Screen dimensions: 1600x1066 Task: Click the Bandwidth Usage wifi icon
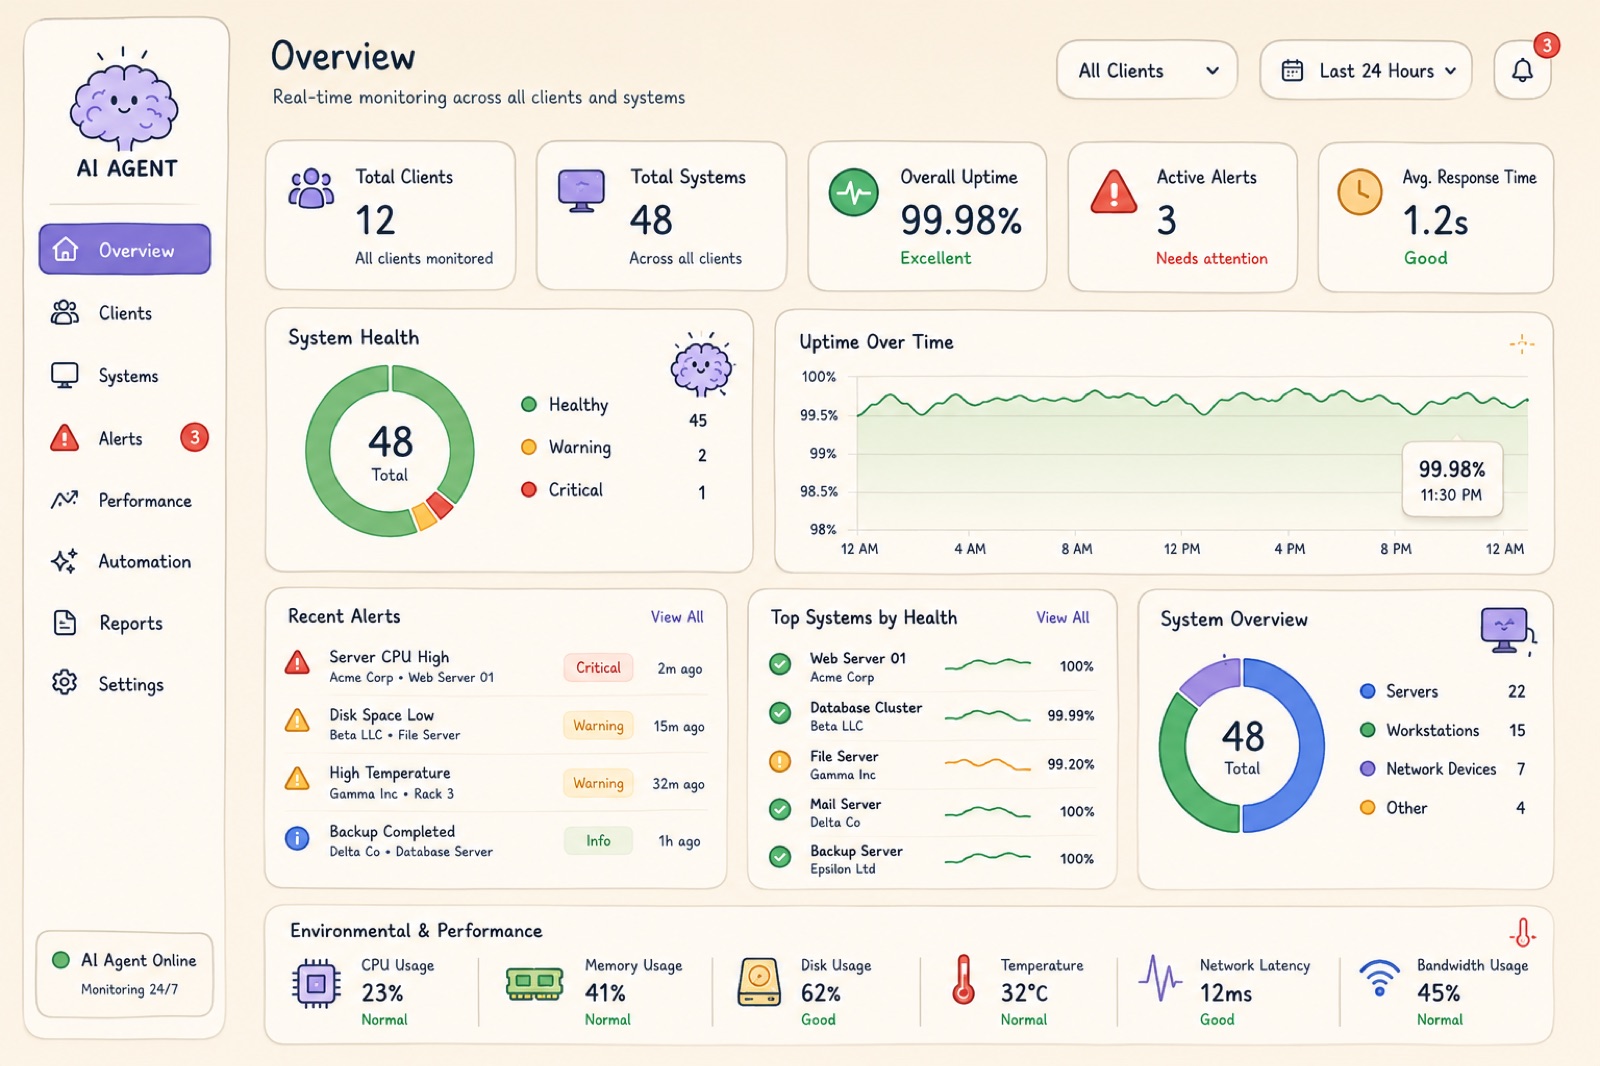coord(1379,978)
